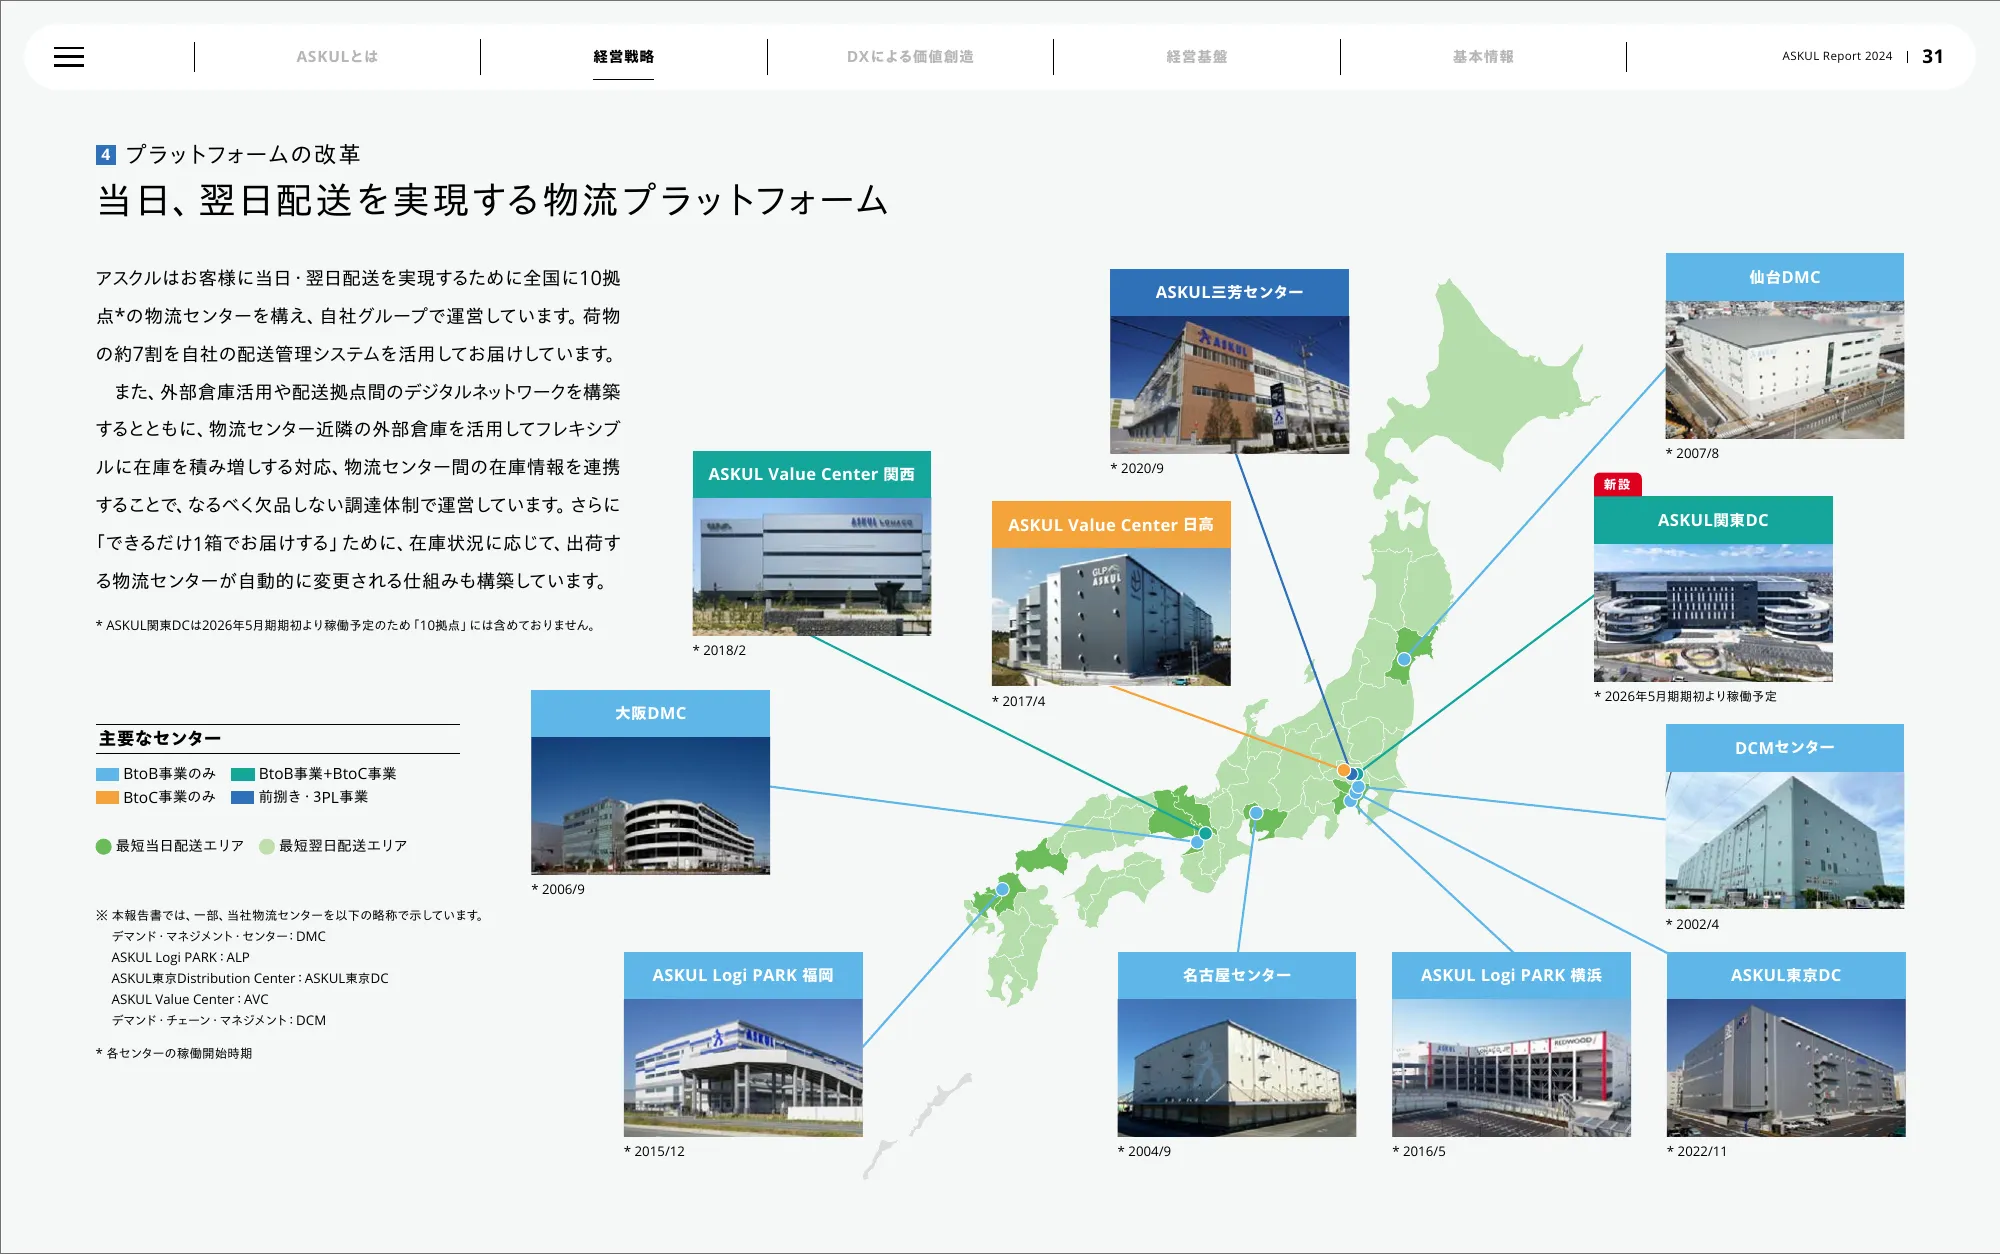Click the * 2015/12 date caption
This screenshot has width=2000, height=1254.
coord(654,1151)
